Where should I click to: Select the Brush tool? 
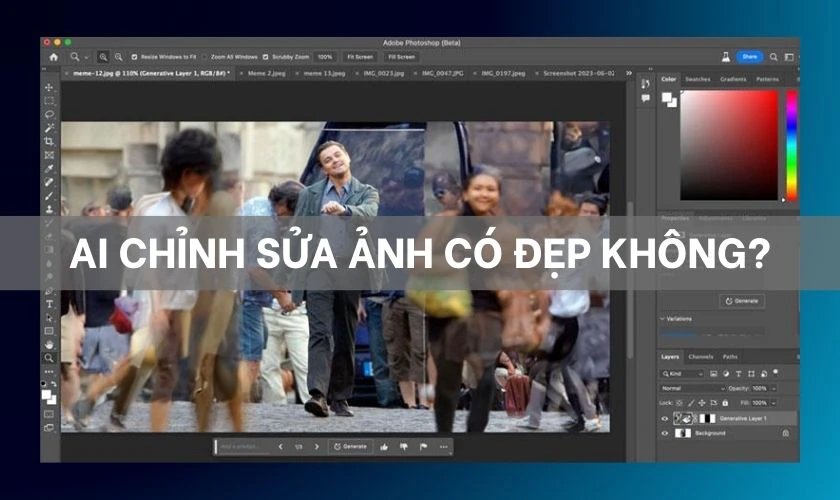pyautogui.click(x=49, y=196)
